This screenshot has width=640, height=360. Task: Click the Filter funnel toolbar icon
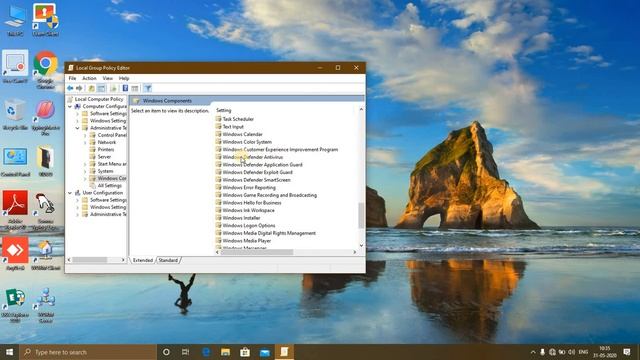tap(147, 88)
